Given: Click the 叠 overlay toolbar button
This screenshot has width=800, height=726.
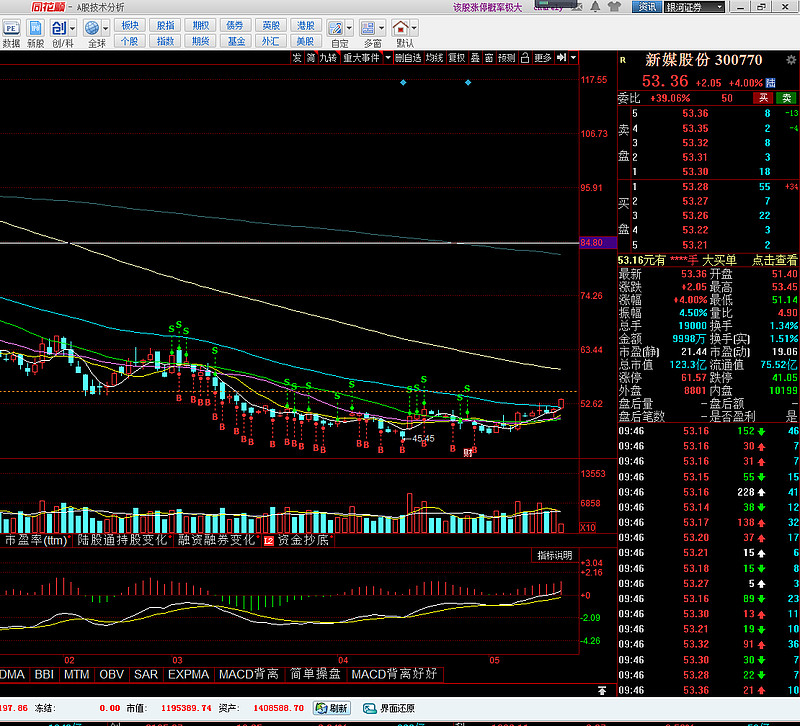Looking at the screenshot, I should click(475, 58).
